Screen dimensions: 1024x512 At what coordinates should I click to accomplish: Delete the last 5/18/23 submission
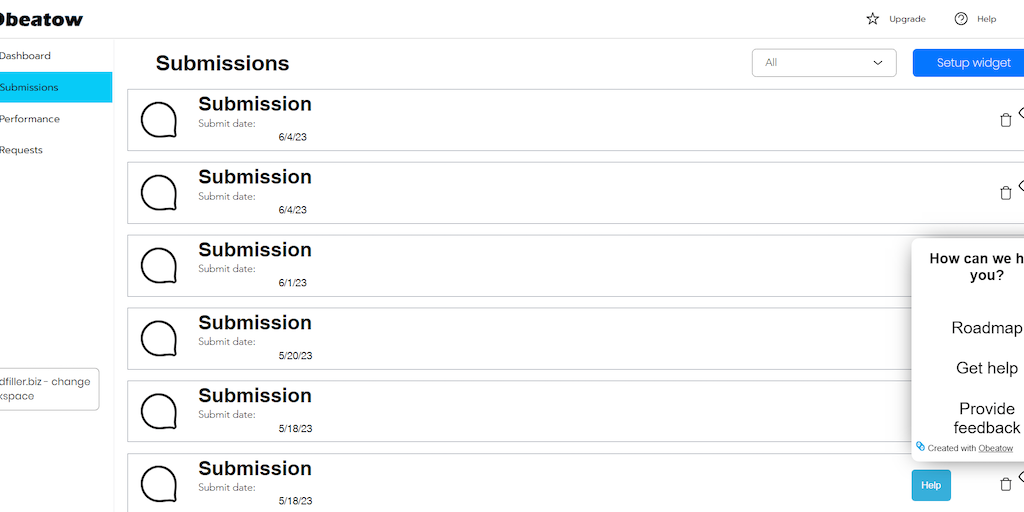tap(1006, 484)
